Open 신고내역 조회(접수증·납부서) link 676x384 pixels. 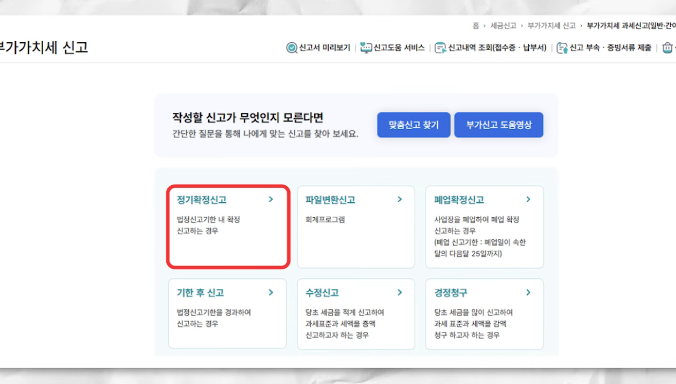(497, 47)
